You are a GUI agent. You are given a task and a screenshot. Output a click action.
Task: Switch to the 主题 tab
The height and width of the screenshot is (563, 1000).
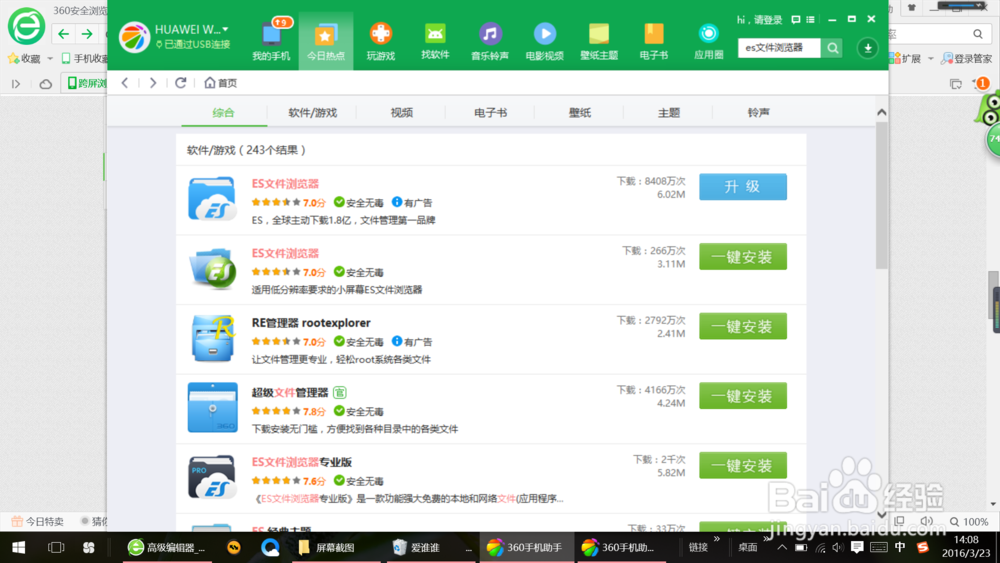pyautogui.click(x=669, y=113)
